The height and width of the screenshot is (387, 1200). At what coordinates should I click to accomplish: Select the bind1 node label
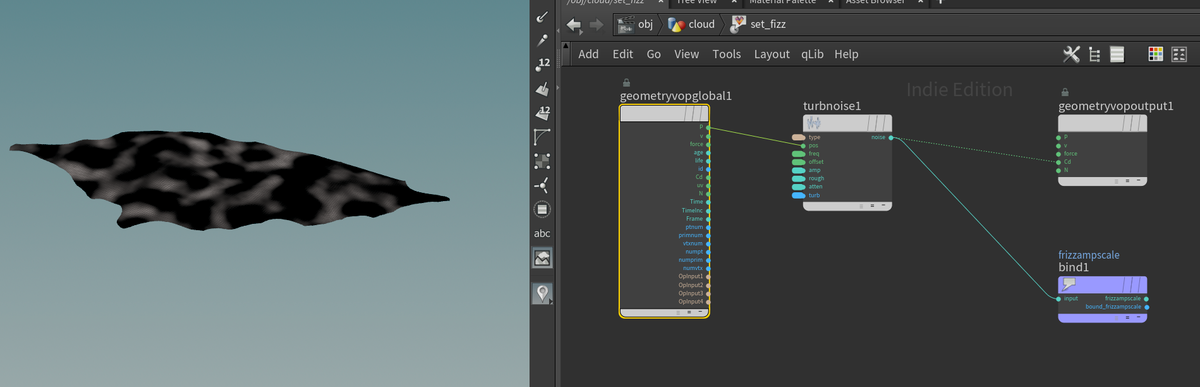pos(1074,268)
